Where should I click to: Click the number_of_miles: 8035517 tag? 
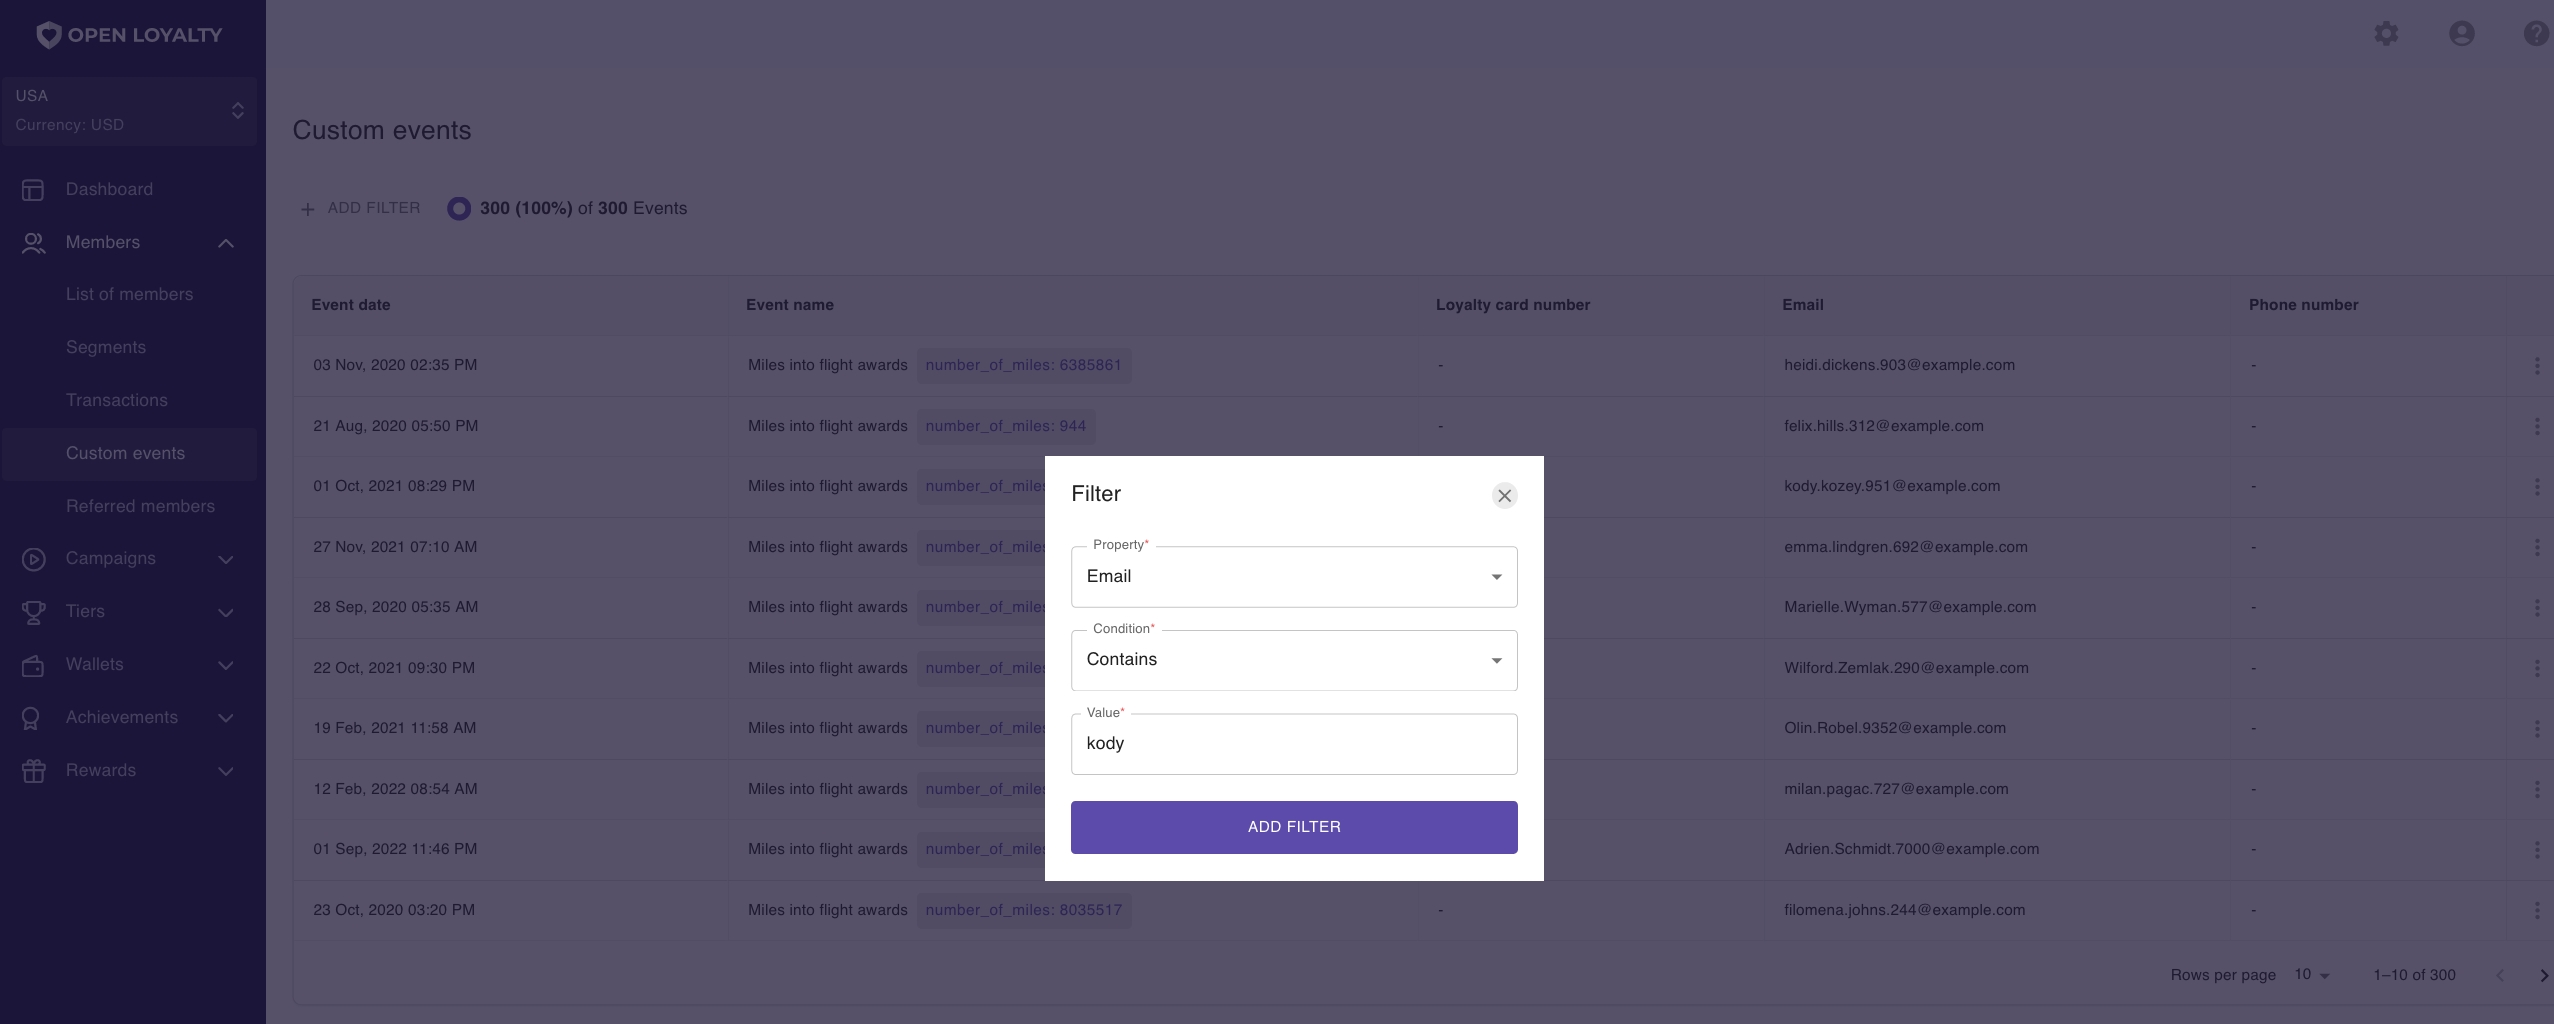click(x=1024, y=911)
